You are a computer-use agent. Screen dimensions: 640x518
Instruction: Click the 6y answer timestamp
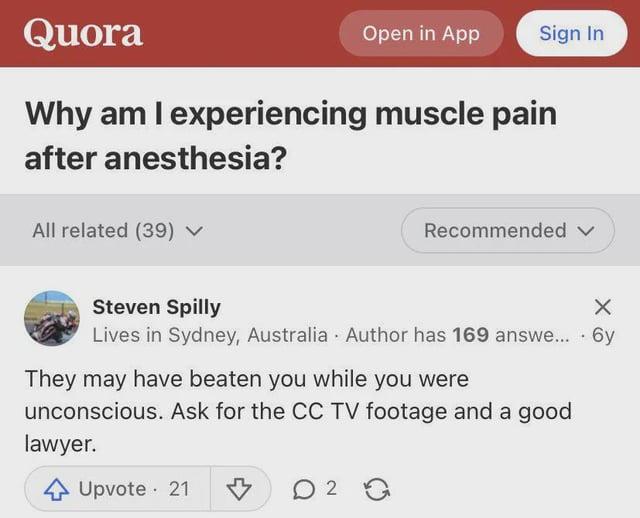pyautogui.click(x=603, y=335)
